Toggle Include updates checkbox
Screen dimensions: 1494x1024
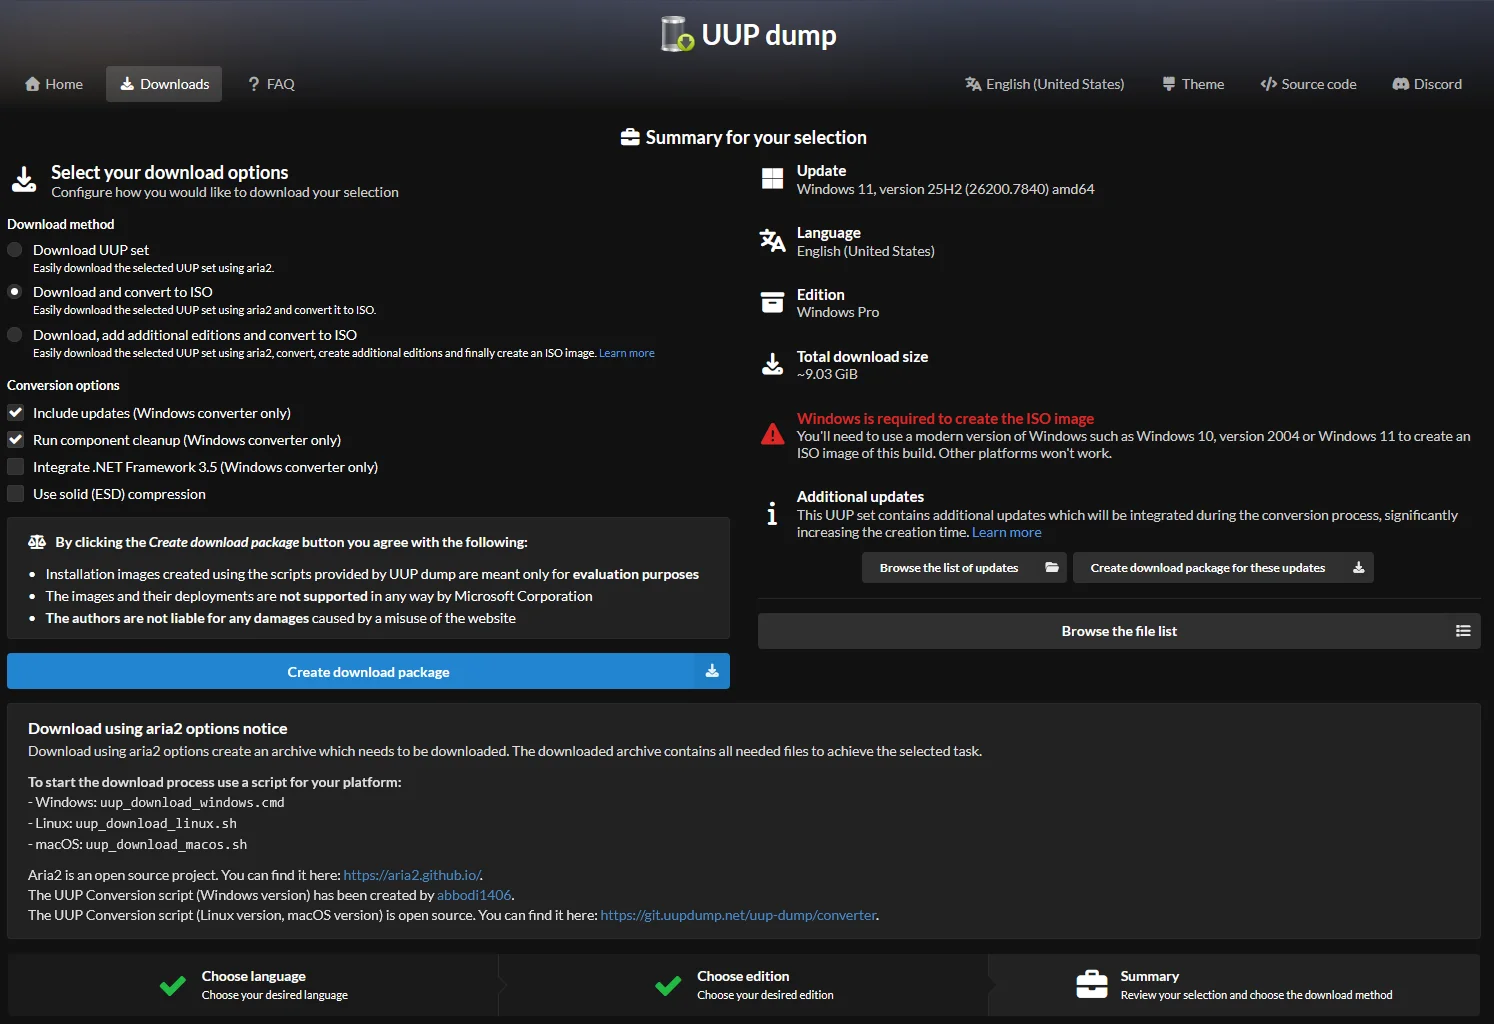[x=16, y=413]
